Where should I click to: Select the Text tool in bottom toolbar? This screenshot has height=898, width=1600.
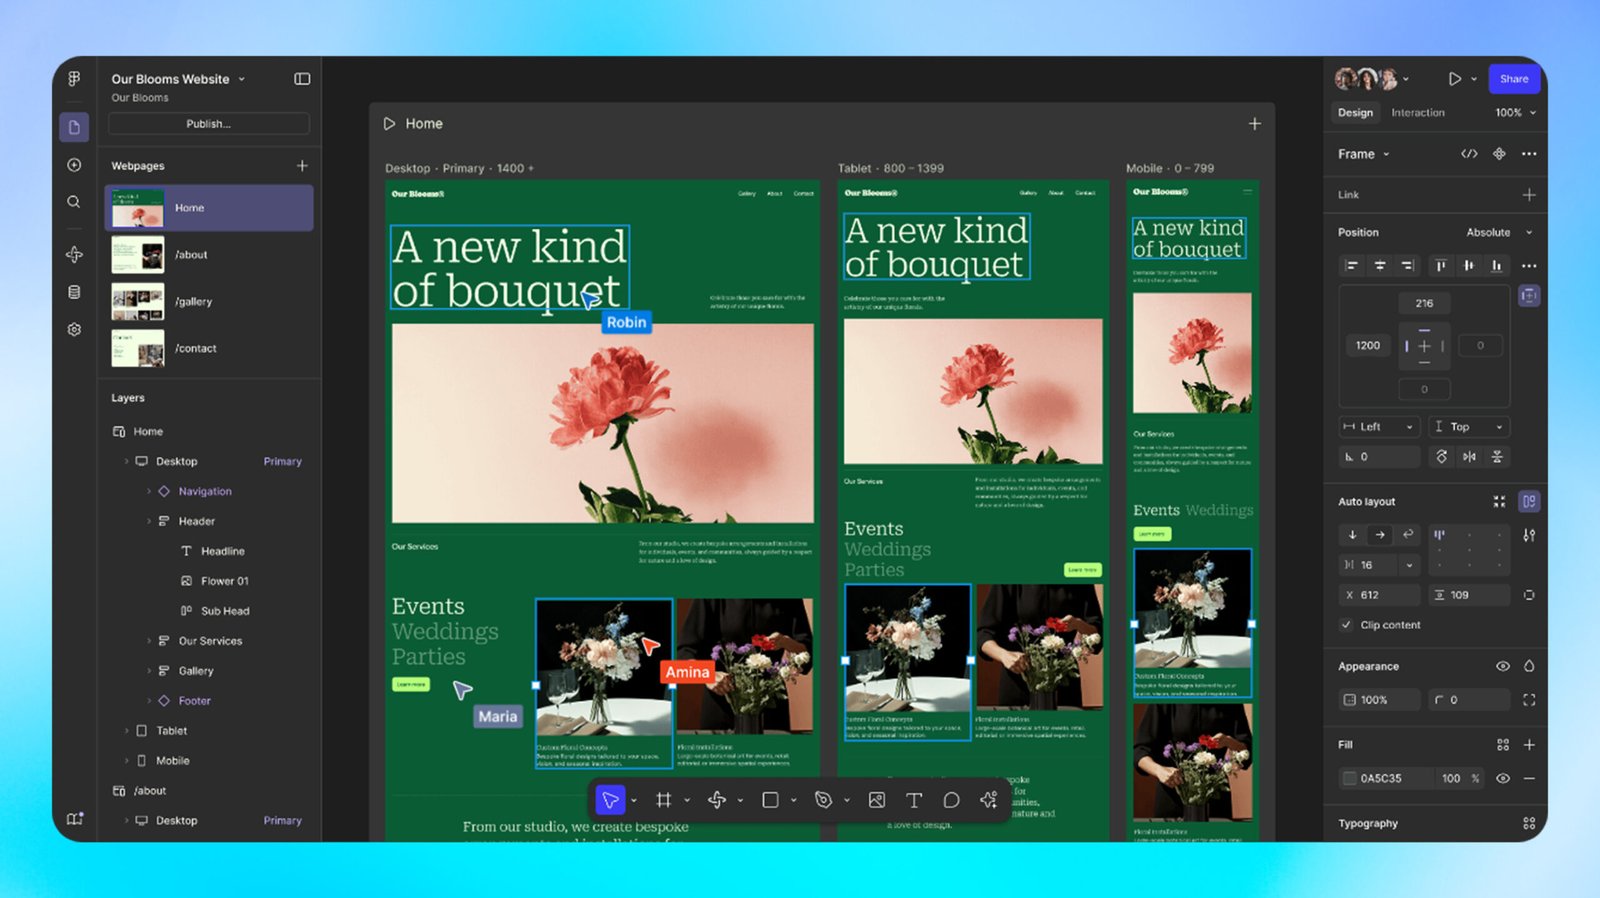pos(913,800)
